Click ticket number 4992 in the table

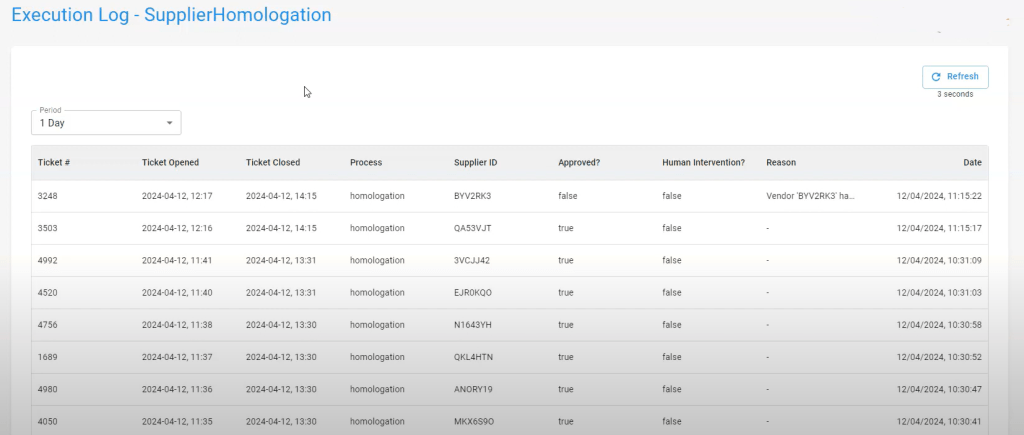coord(50,260)
